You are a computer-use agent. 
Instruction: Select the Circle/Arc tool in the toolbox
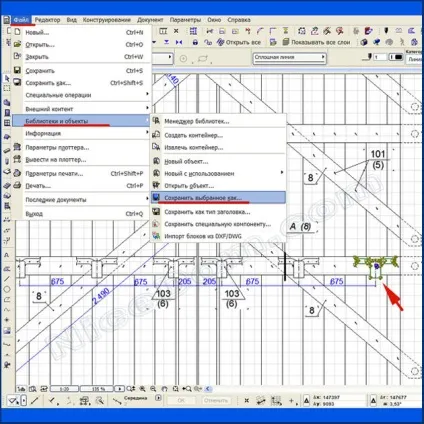[x=7, y=289]
